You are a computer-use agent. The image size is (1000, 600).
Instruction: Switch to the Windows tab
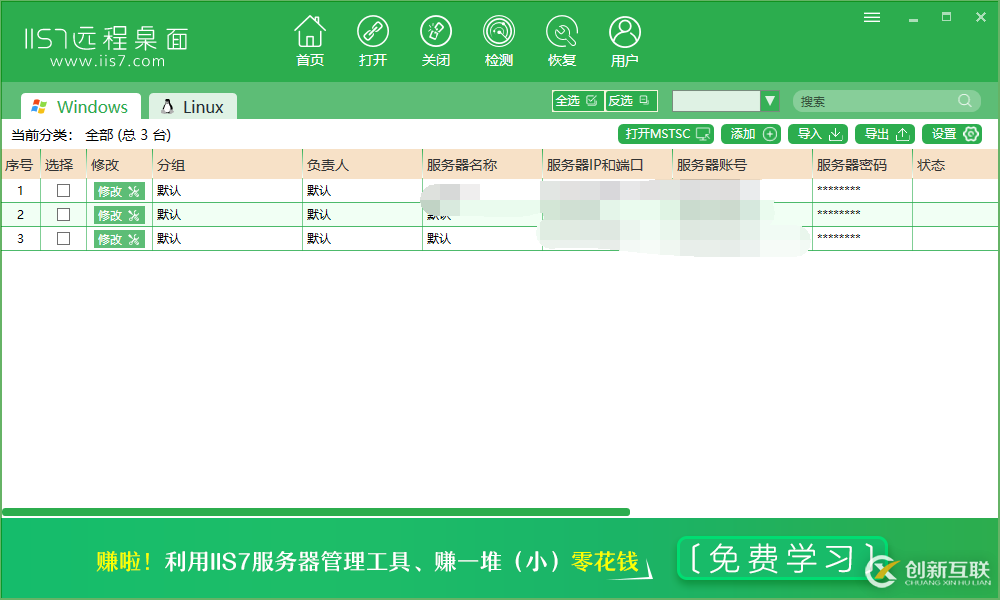coord(81,107)
